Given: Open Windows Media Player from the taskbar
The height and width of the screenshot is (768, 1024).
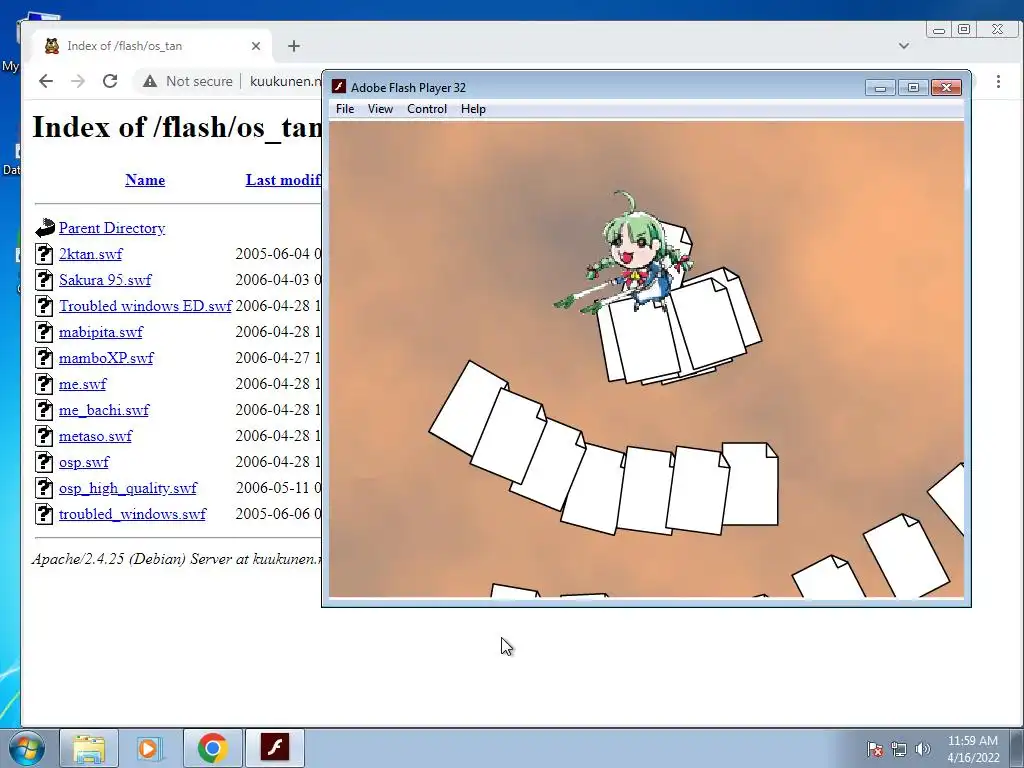Looking at the screenshot, I should [149, 748].
